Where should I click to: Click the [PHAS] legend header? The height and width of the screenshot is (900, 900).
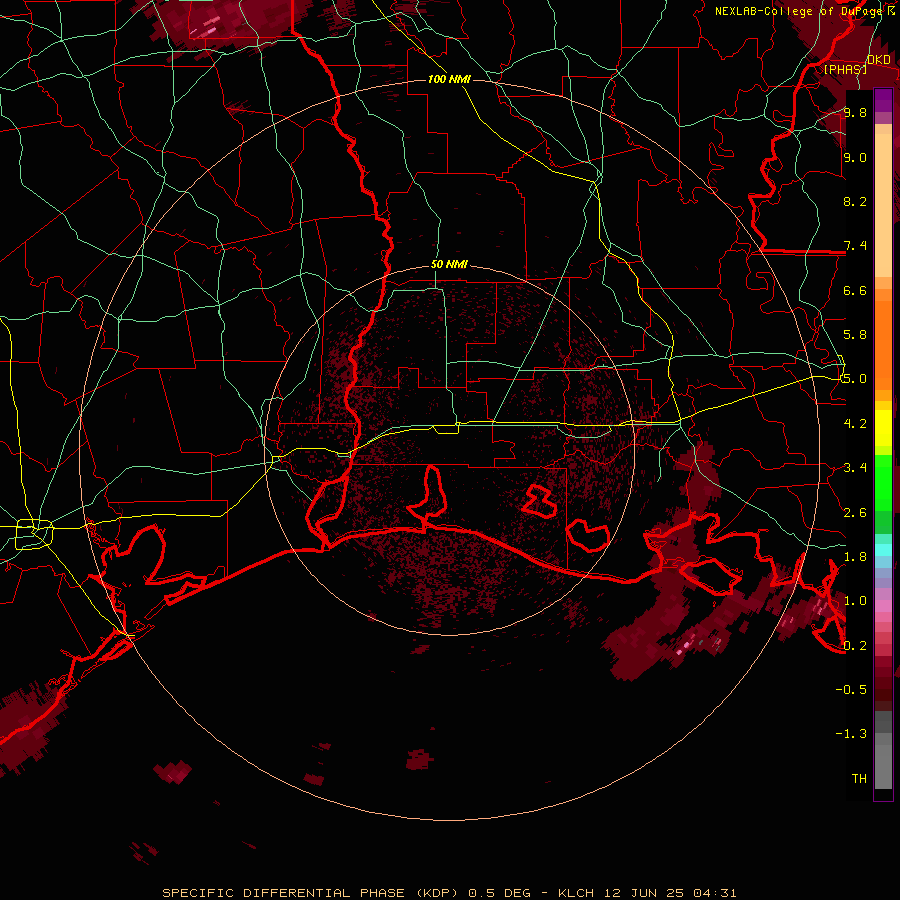(845, 69)
